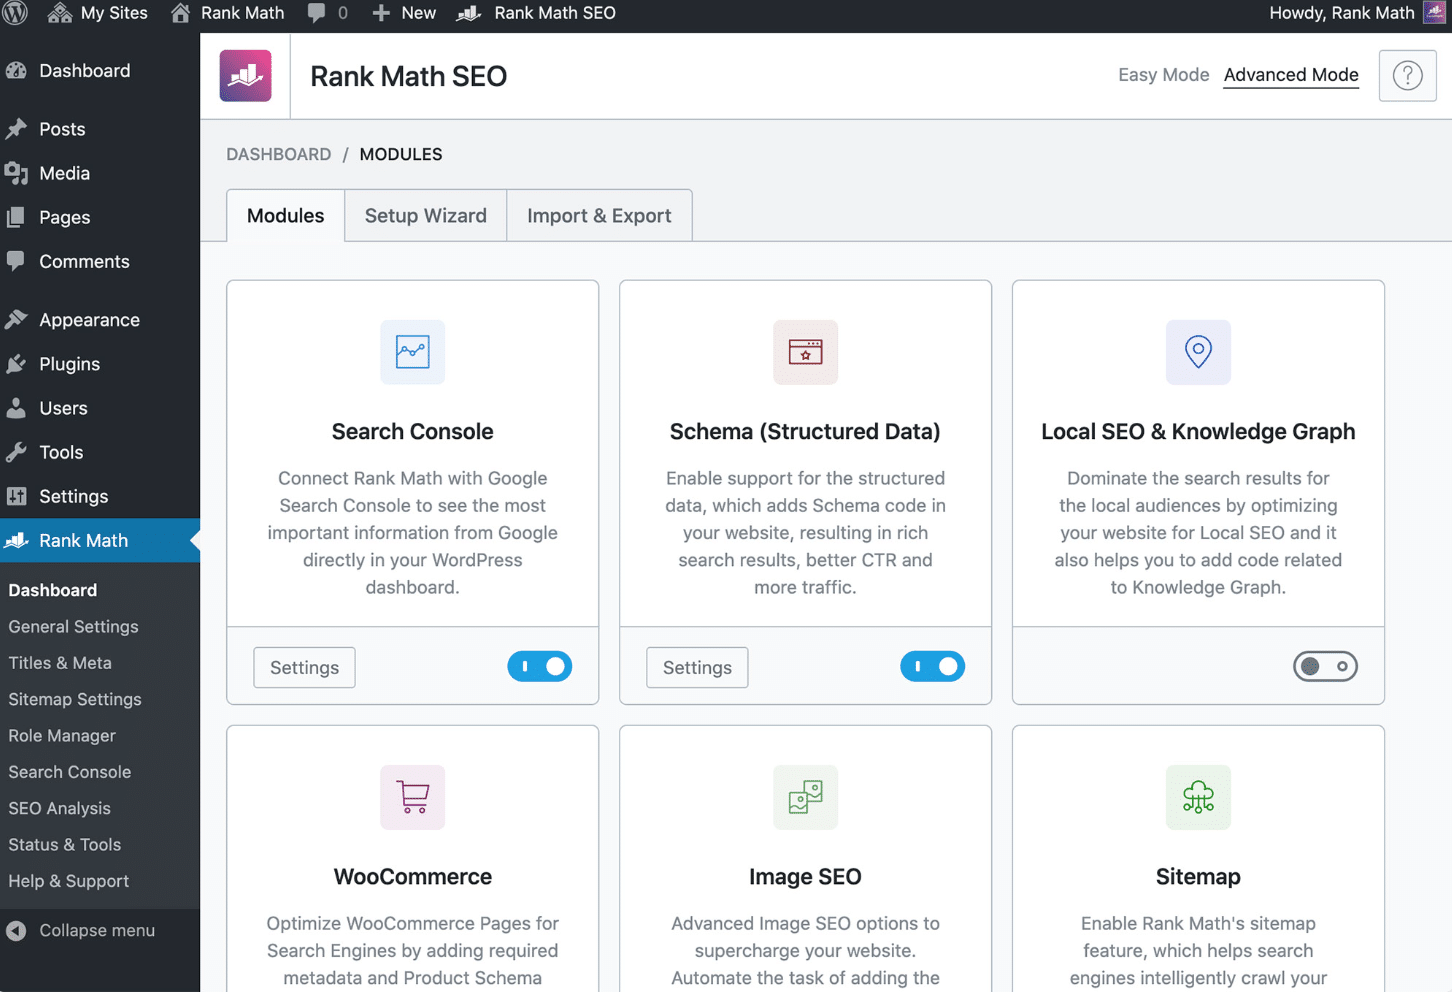Click the Comments icon in sidebar

(x=16, y=261)
